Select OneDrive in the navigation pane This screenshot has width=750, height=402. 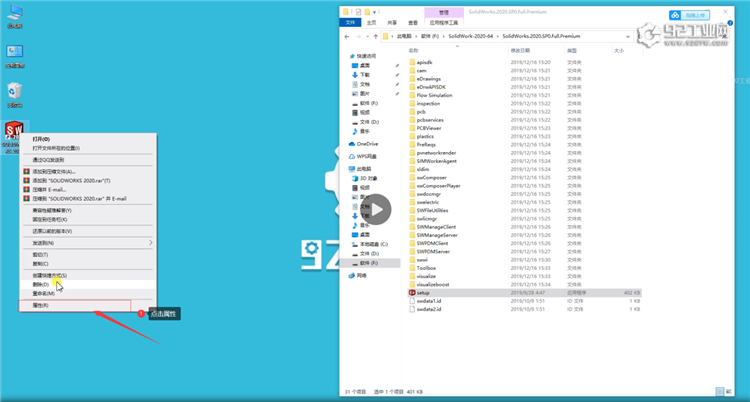tap(367, 144)
